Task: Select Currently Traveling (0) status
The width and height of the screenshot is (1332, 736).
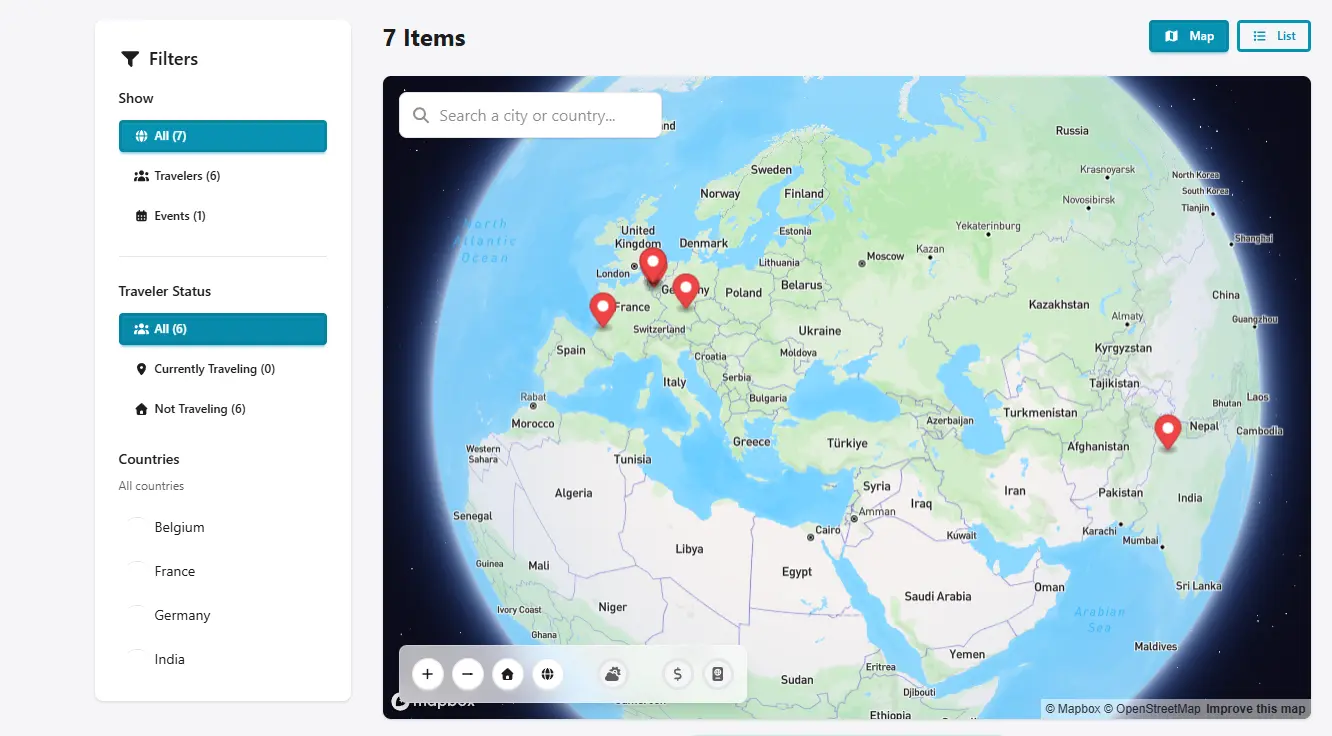Action: (x=223, y=369)
